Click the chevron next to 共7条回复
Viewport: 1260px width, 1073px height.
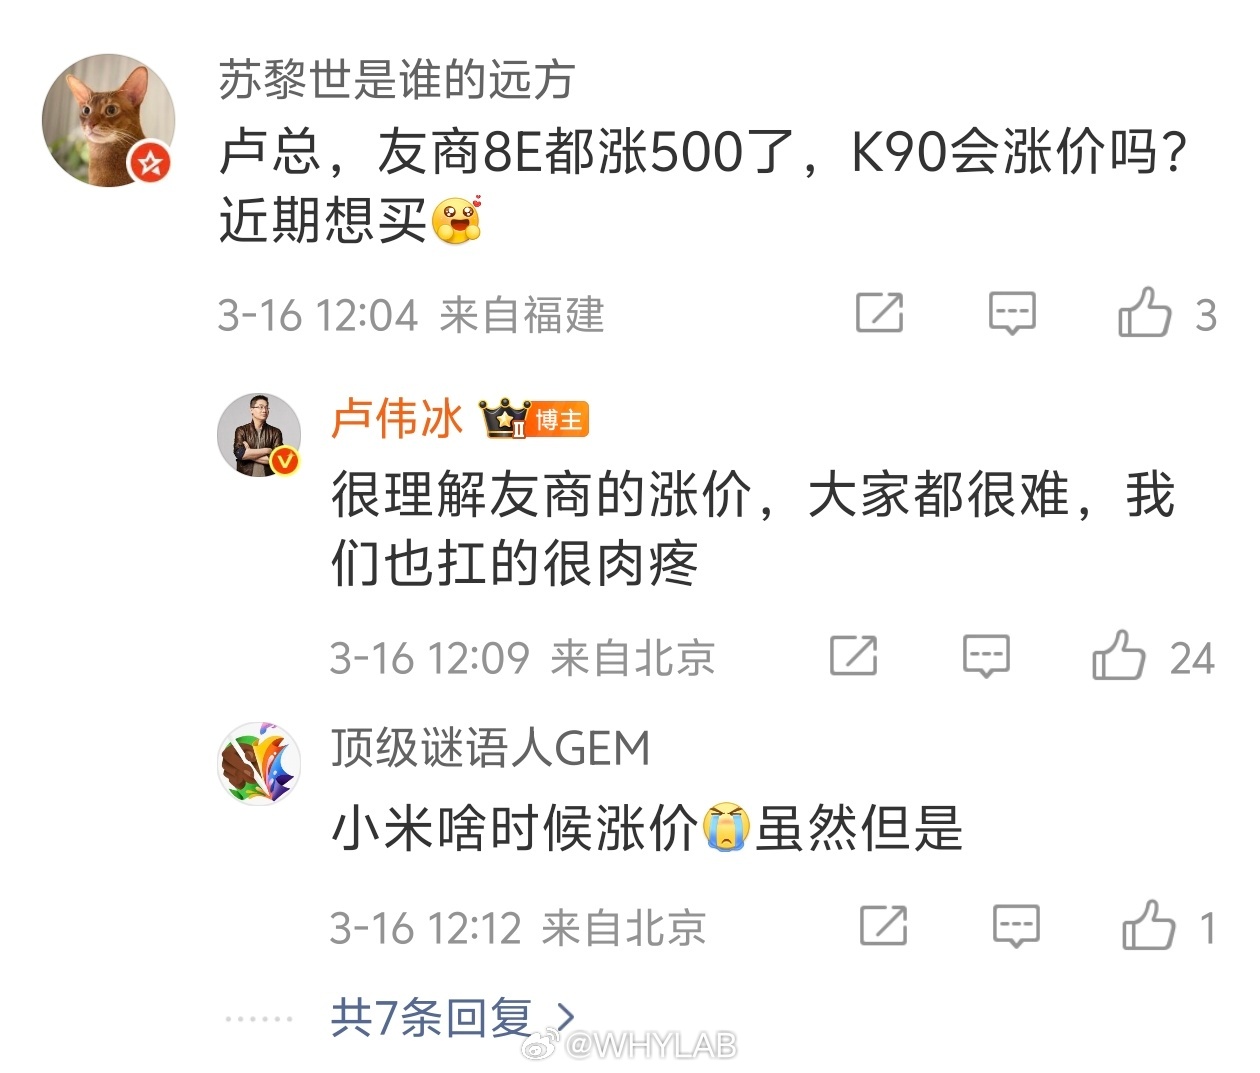(565, 1018)
